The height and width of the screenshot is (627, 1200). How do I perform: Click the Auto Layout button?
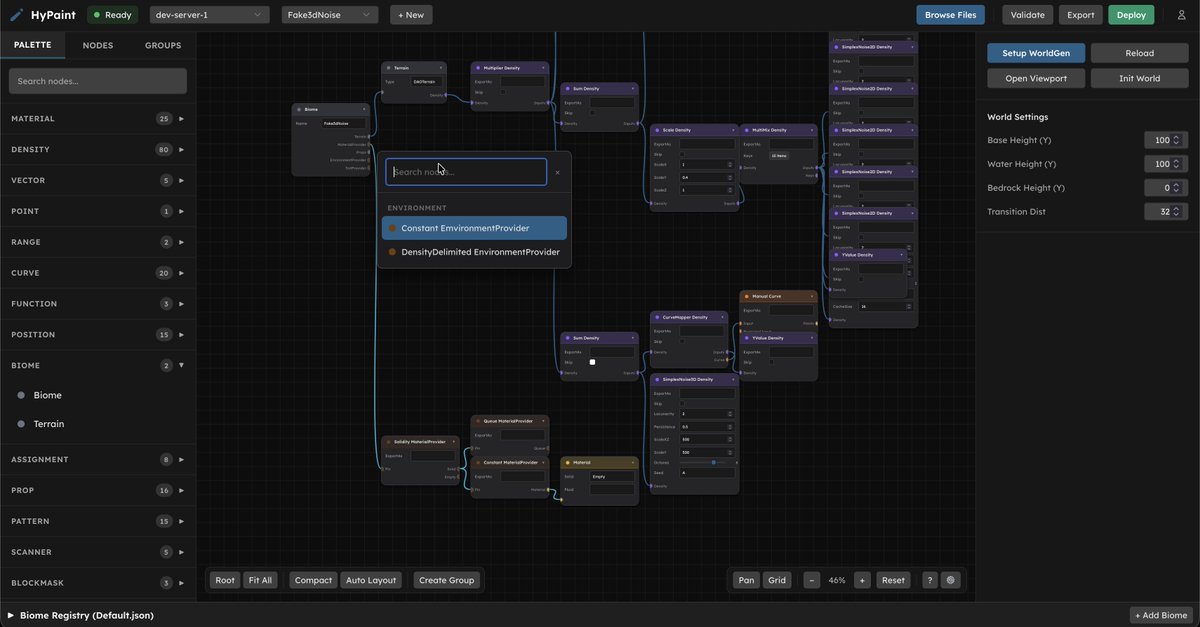pyautogui.click(x=371, y=580)
